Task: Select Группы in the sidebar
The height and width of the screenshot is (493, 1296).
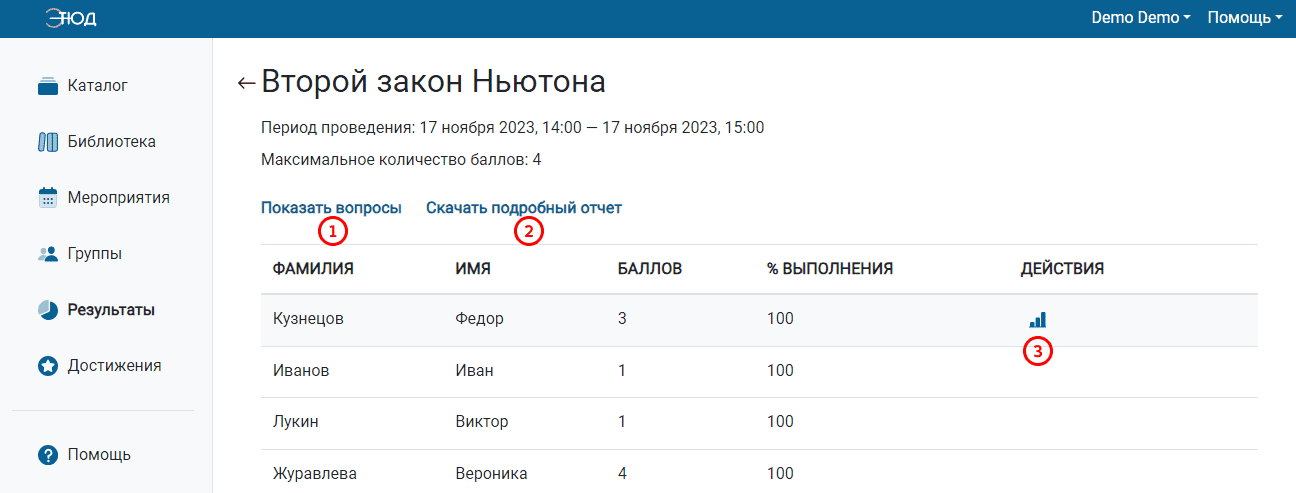Action: (x=95, y=254)
